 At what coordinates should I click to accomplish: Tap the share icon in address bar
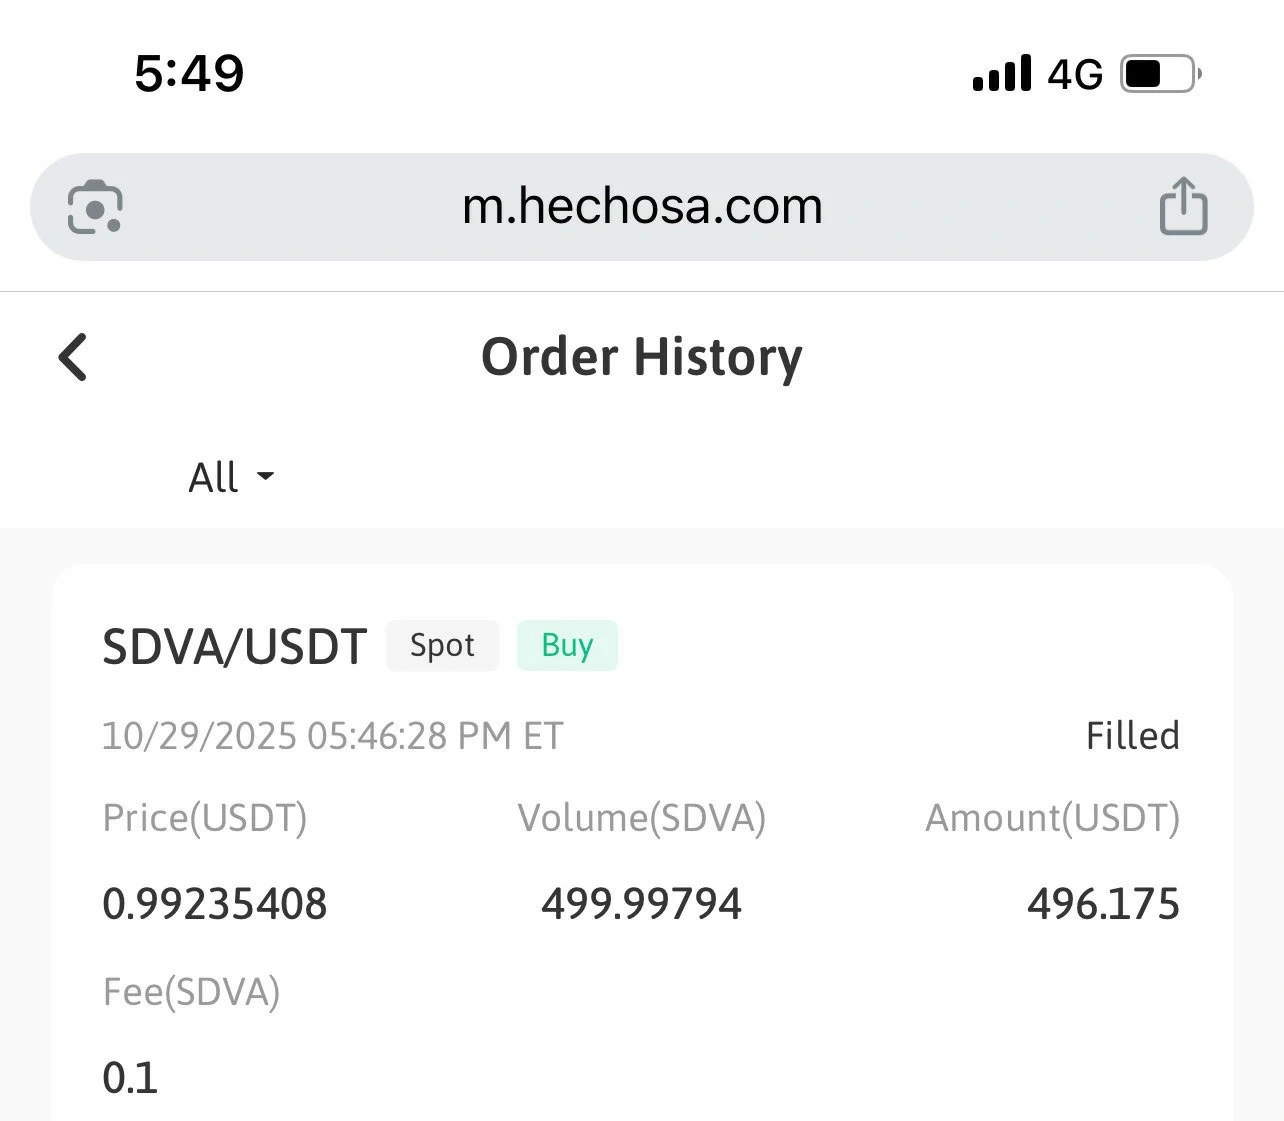pyautogui.click(x=1183, y=206)
